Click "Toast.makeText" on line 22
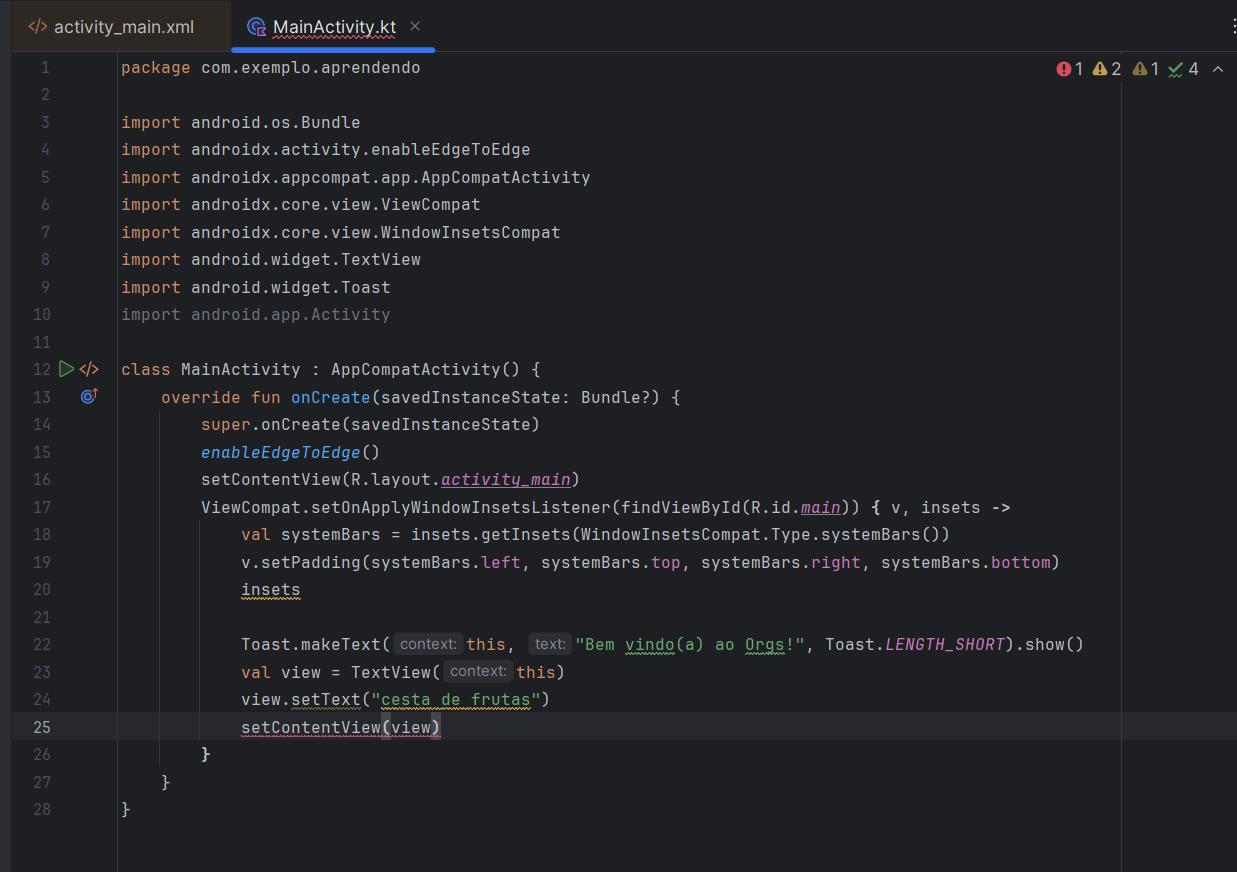Viewport: 1237px width, 872px height. 311,644
